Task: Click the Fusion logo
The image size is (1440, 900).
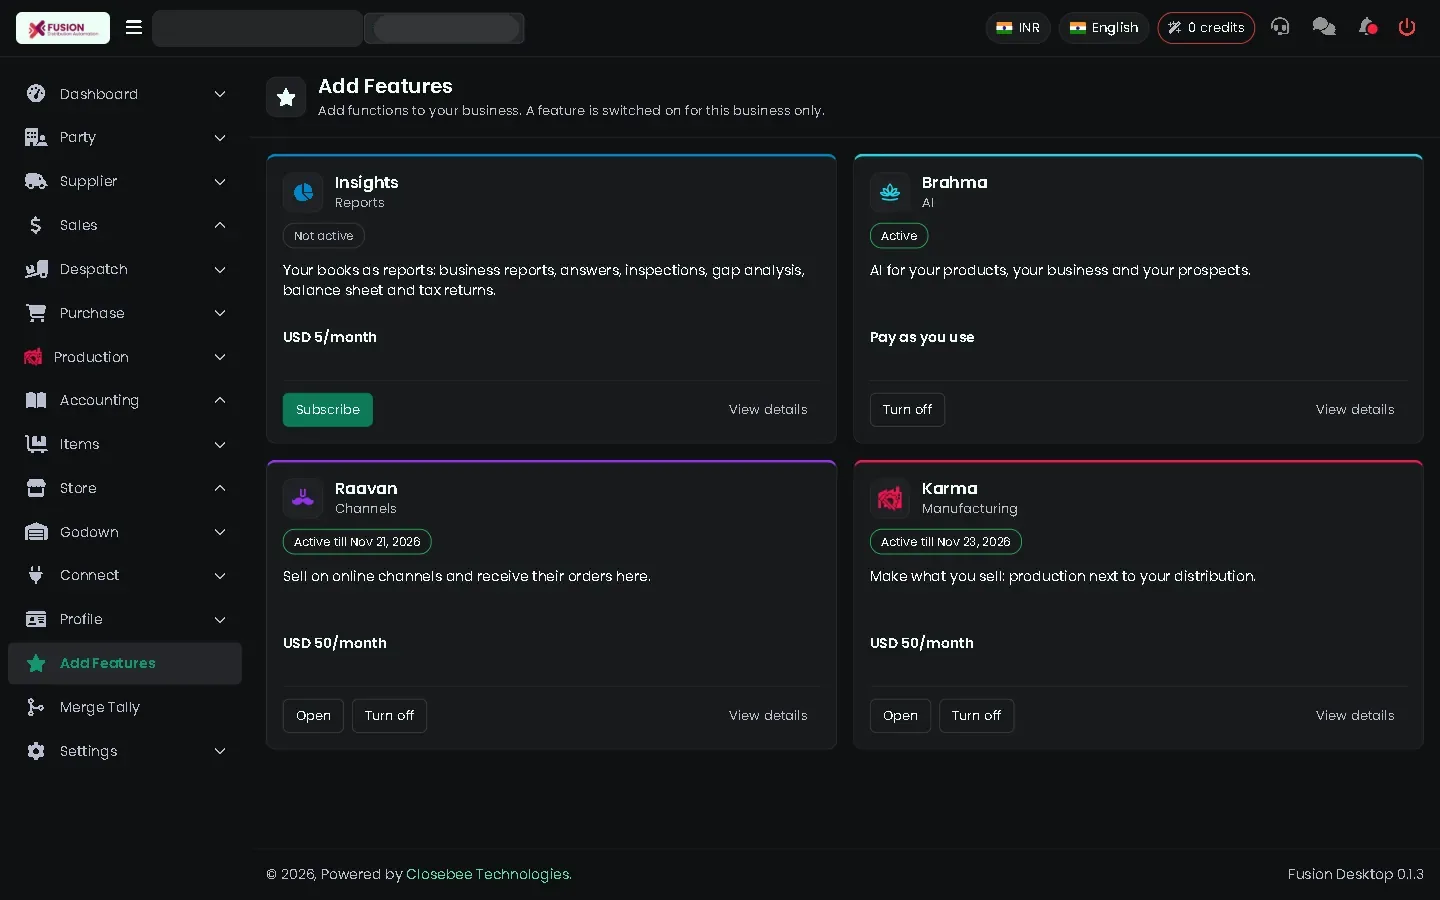Action: tap(63, 28)
